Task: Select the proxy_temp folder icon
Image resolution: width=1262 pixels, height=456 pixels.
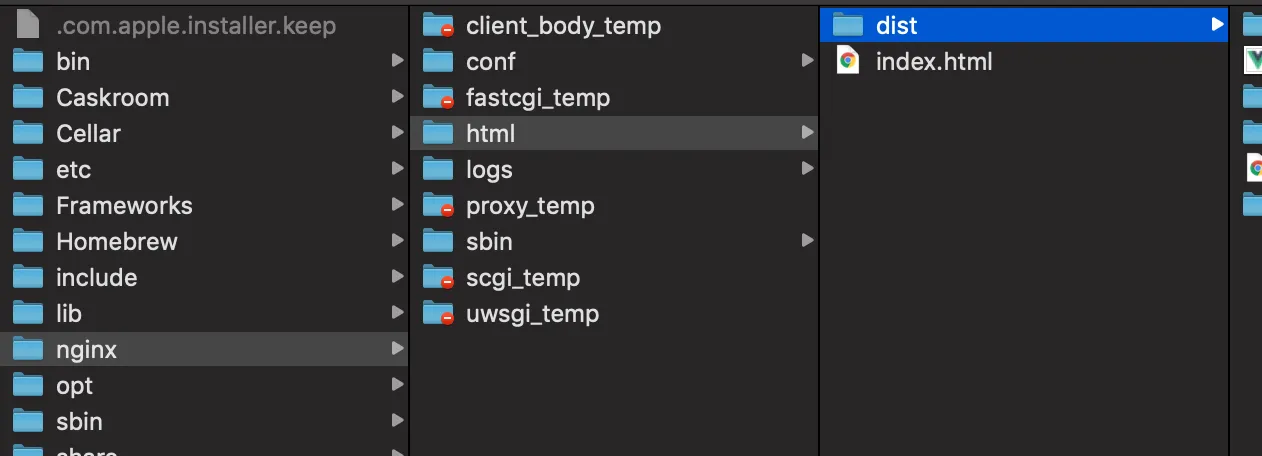Action: click(x=439, y=205)
